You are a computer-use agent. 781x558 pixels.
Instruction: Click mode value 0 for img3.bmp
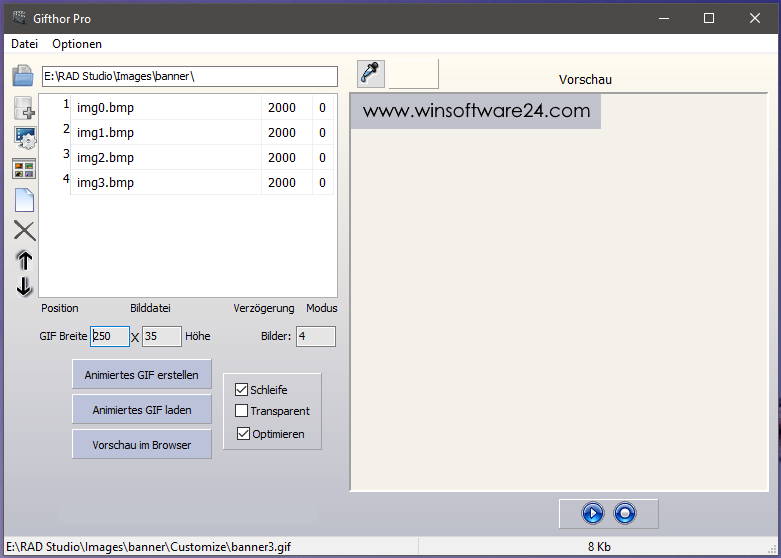(322, 182)
